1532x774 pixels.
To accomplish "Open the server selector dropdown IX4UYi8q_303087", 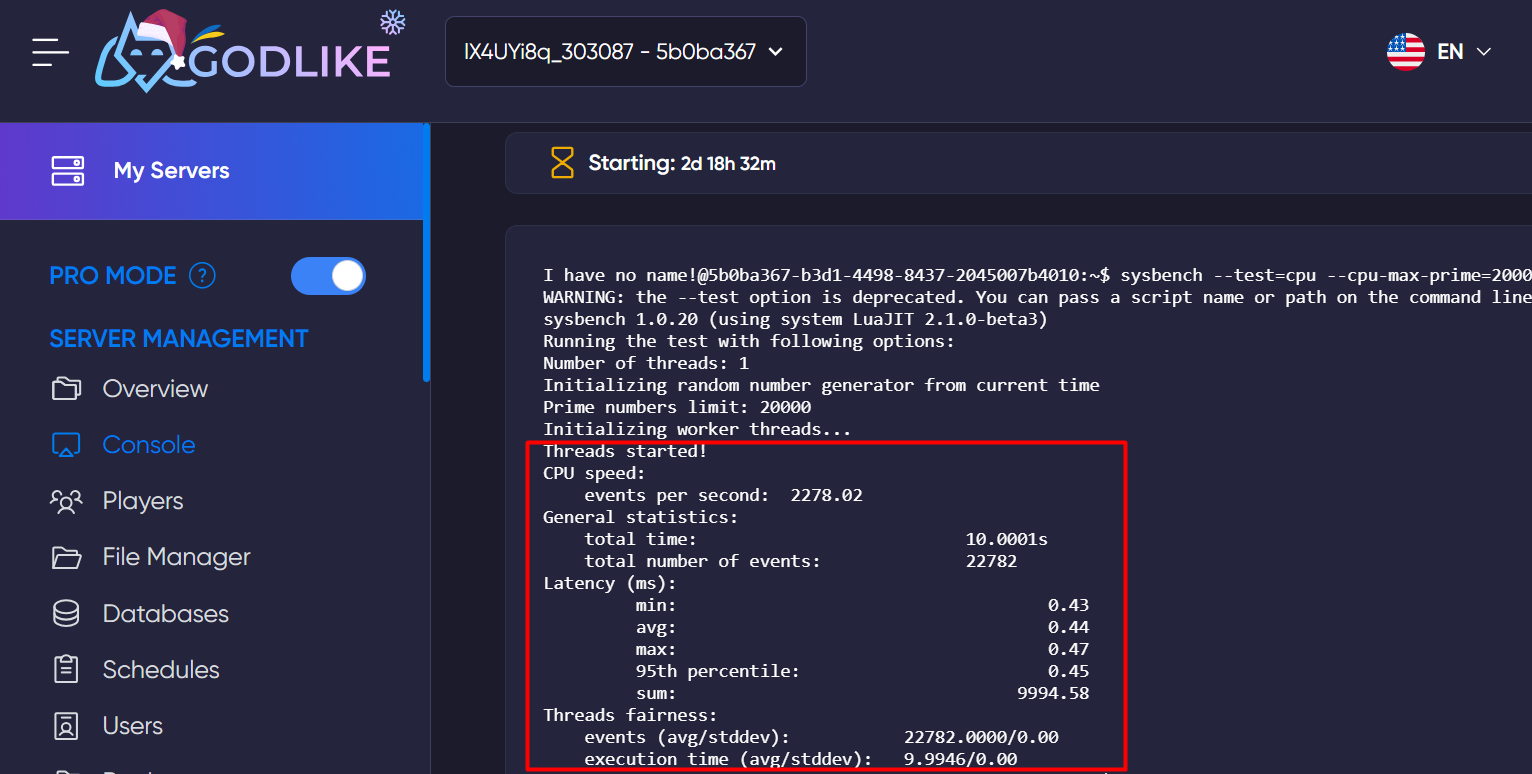I will click(x=625, y=52).
